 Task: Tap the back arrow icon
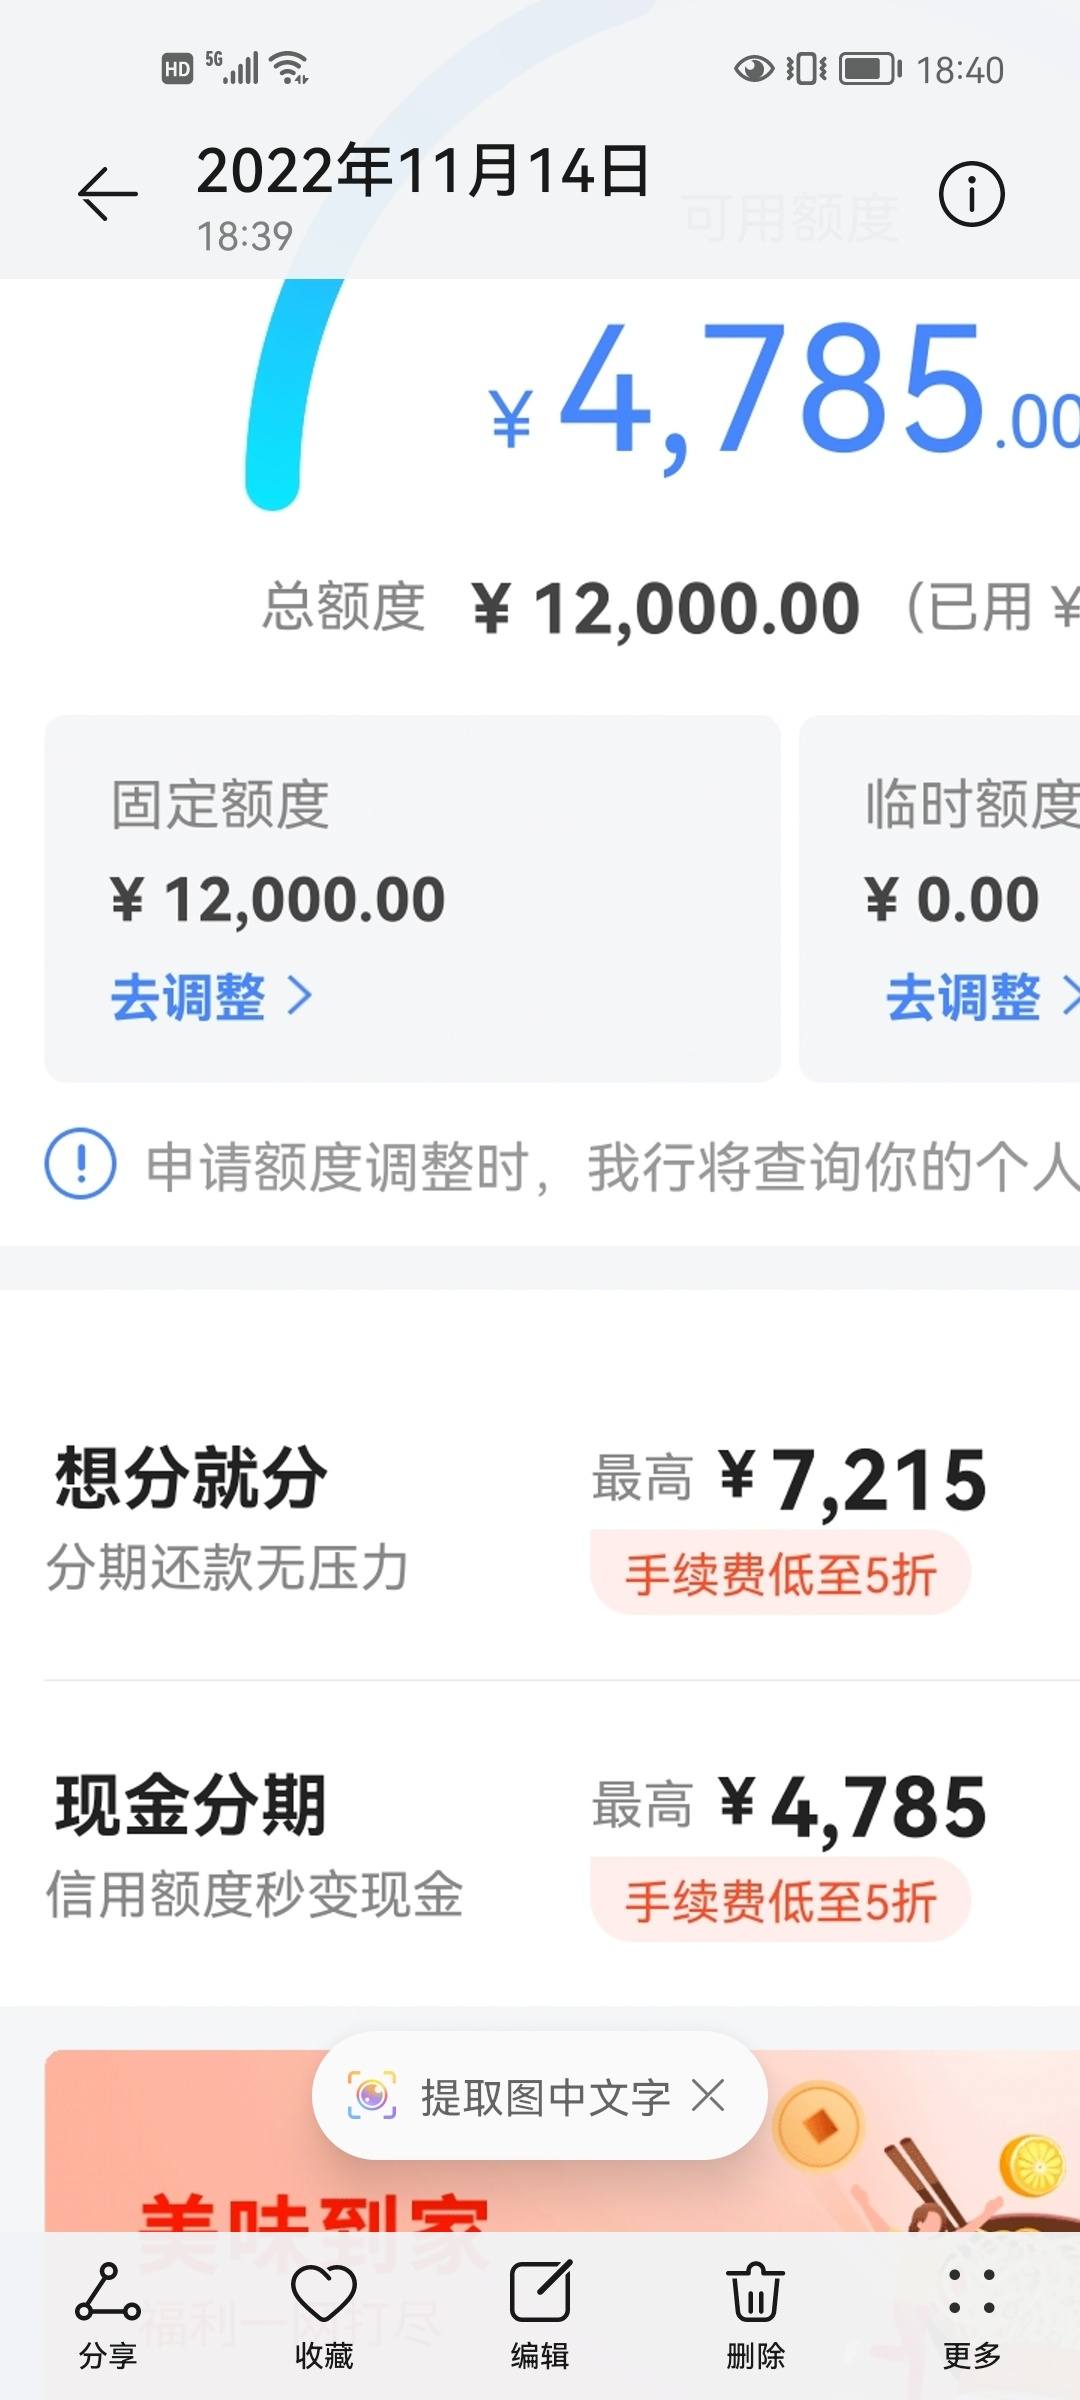click(108, 193)
